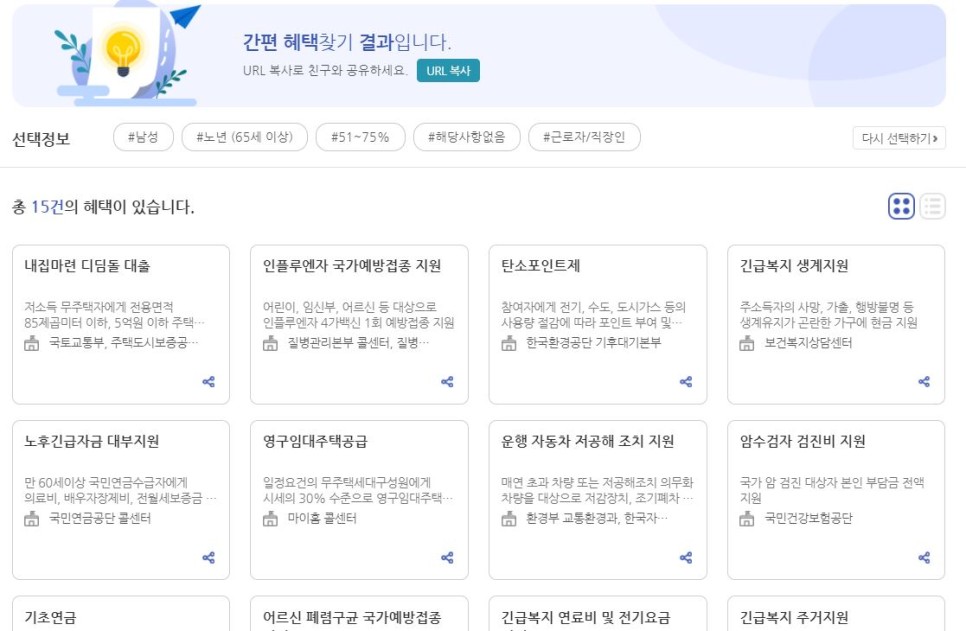The height and width of the screenshot is (631, 966).
Task: Click 다시 선택하기 to reselect options
Action: (x=899, y=138)
